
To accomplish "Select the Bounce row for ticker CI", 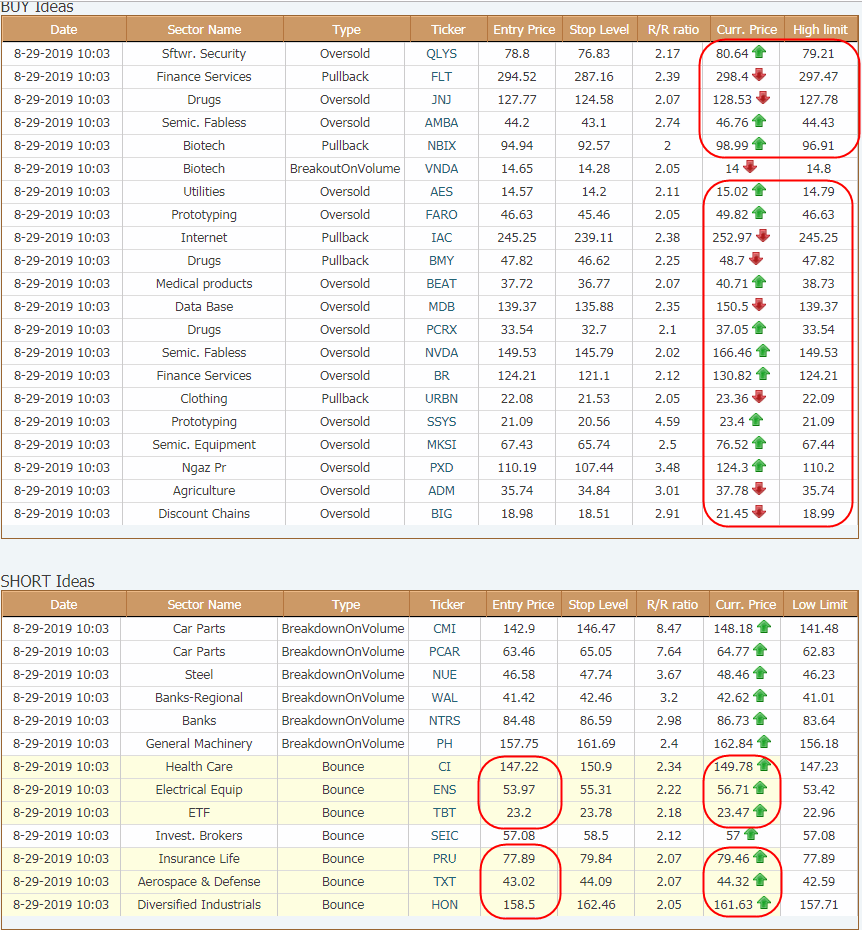I will pyautogui.click(x=346, y=766).
